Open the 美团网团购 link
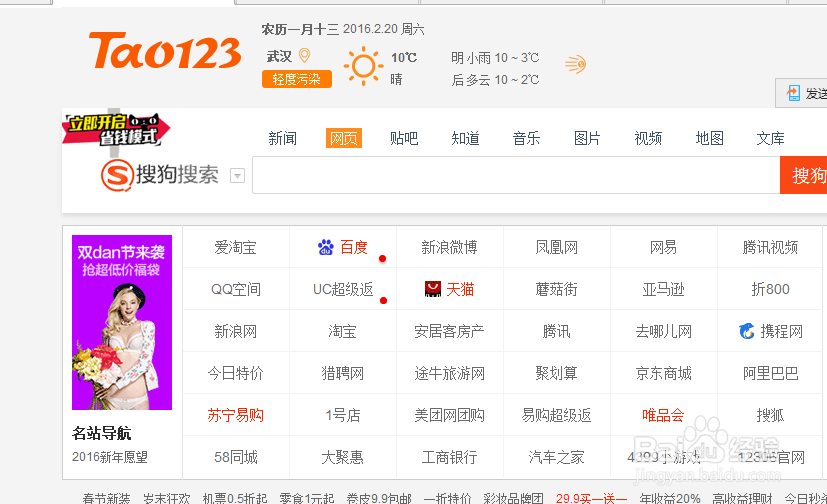 point(449,415)
